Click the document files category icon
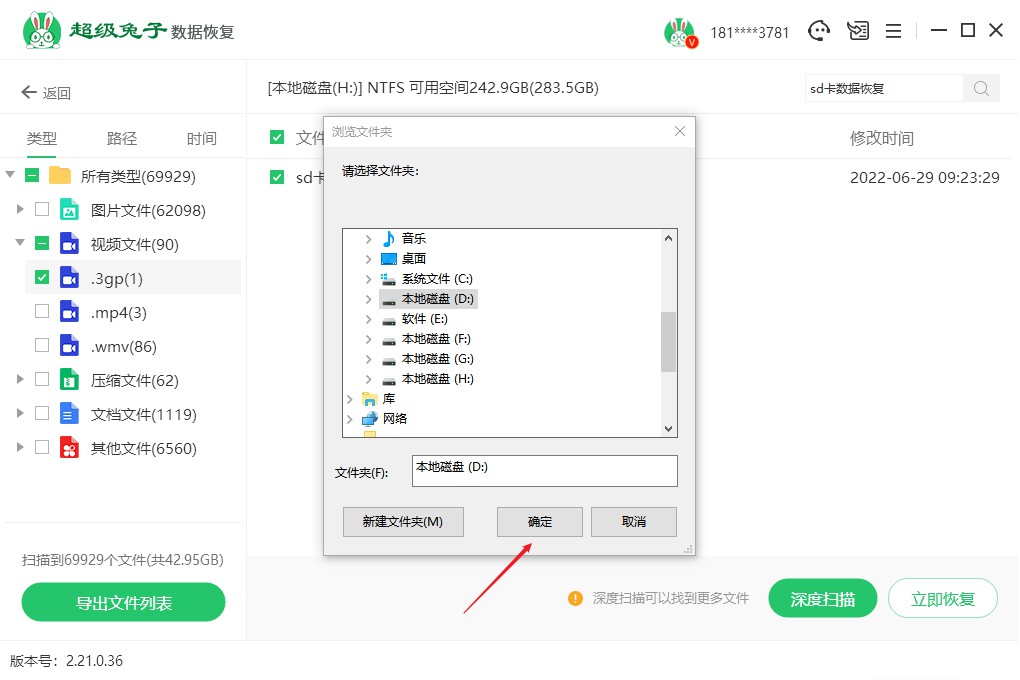This screenshot has height=680, width=1020. [x=69, y=413]
